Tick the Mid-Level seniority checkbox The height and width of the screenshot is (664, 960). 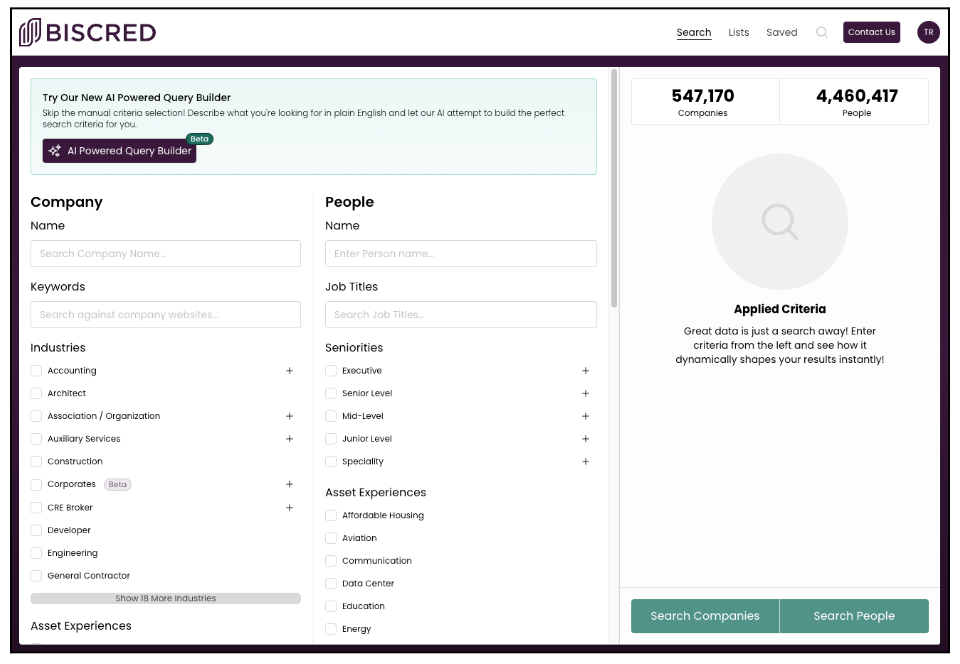pos(331,416)
